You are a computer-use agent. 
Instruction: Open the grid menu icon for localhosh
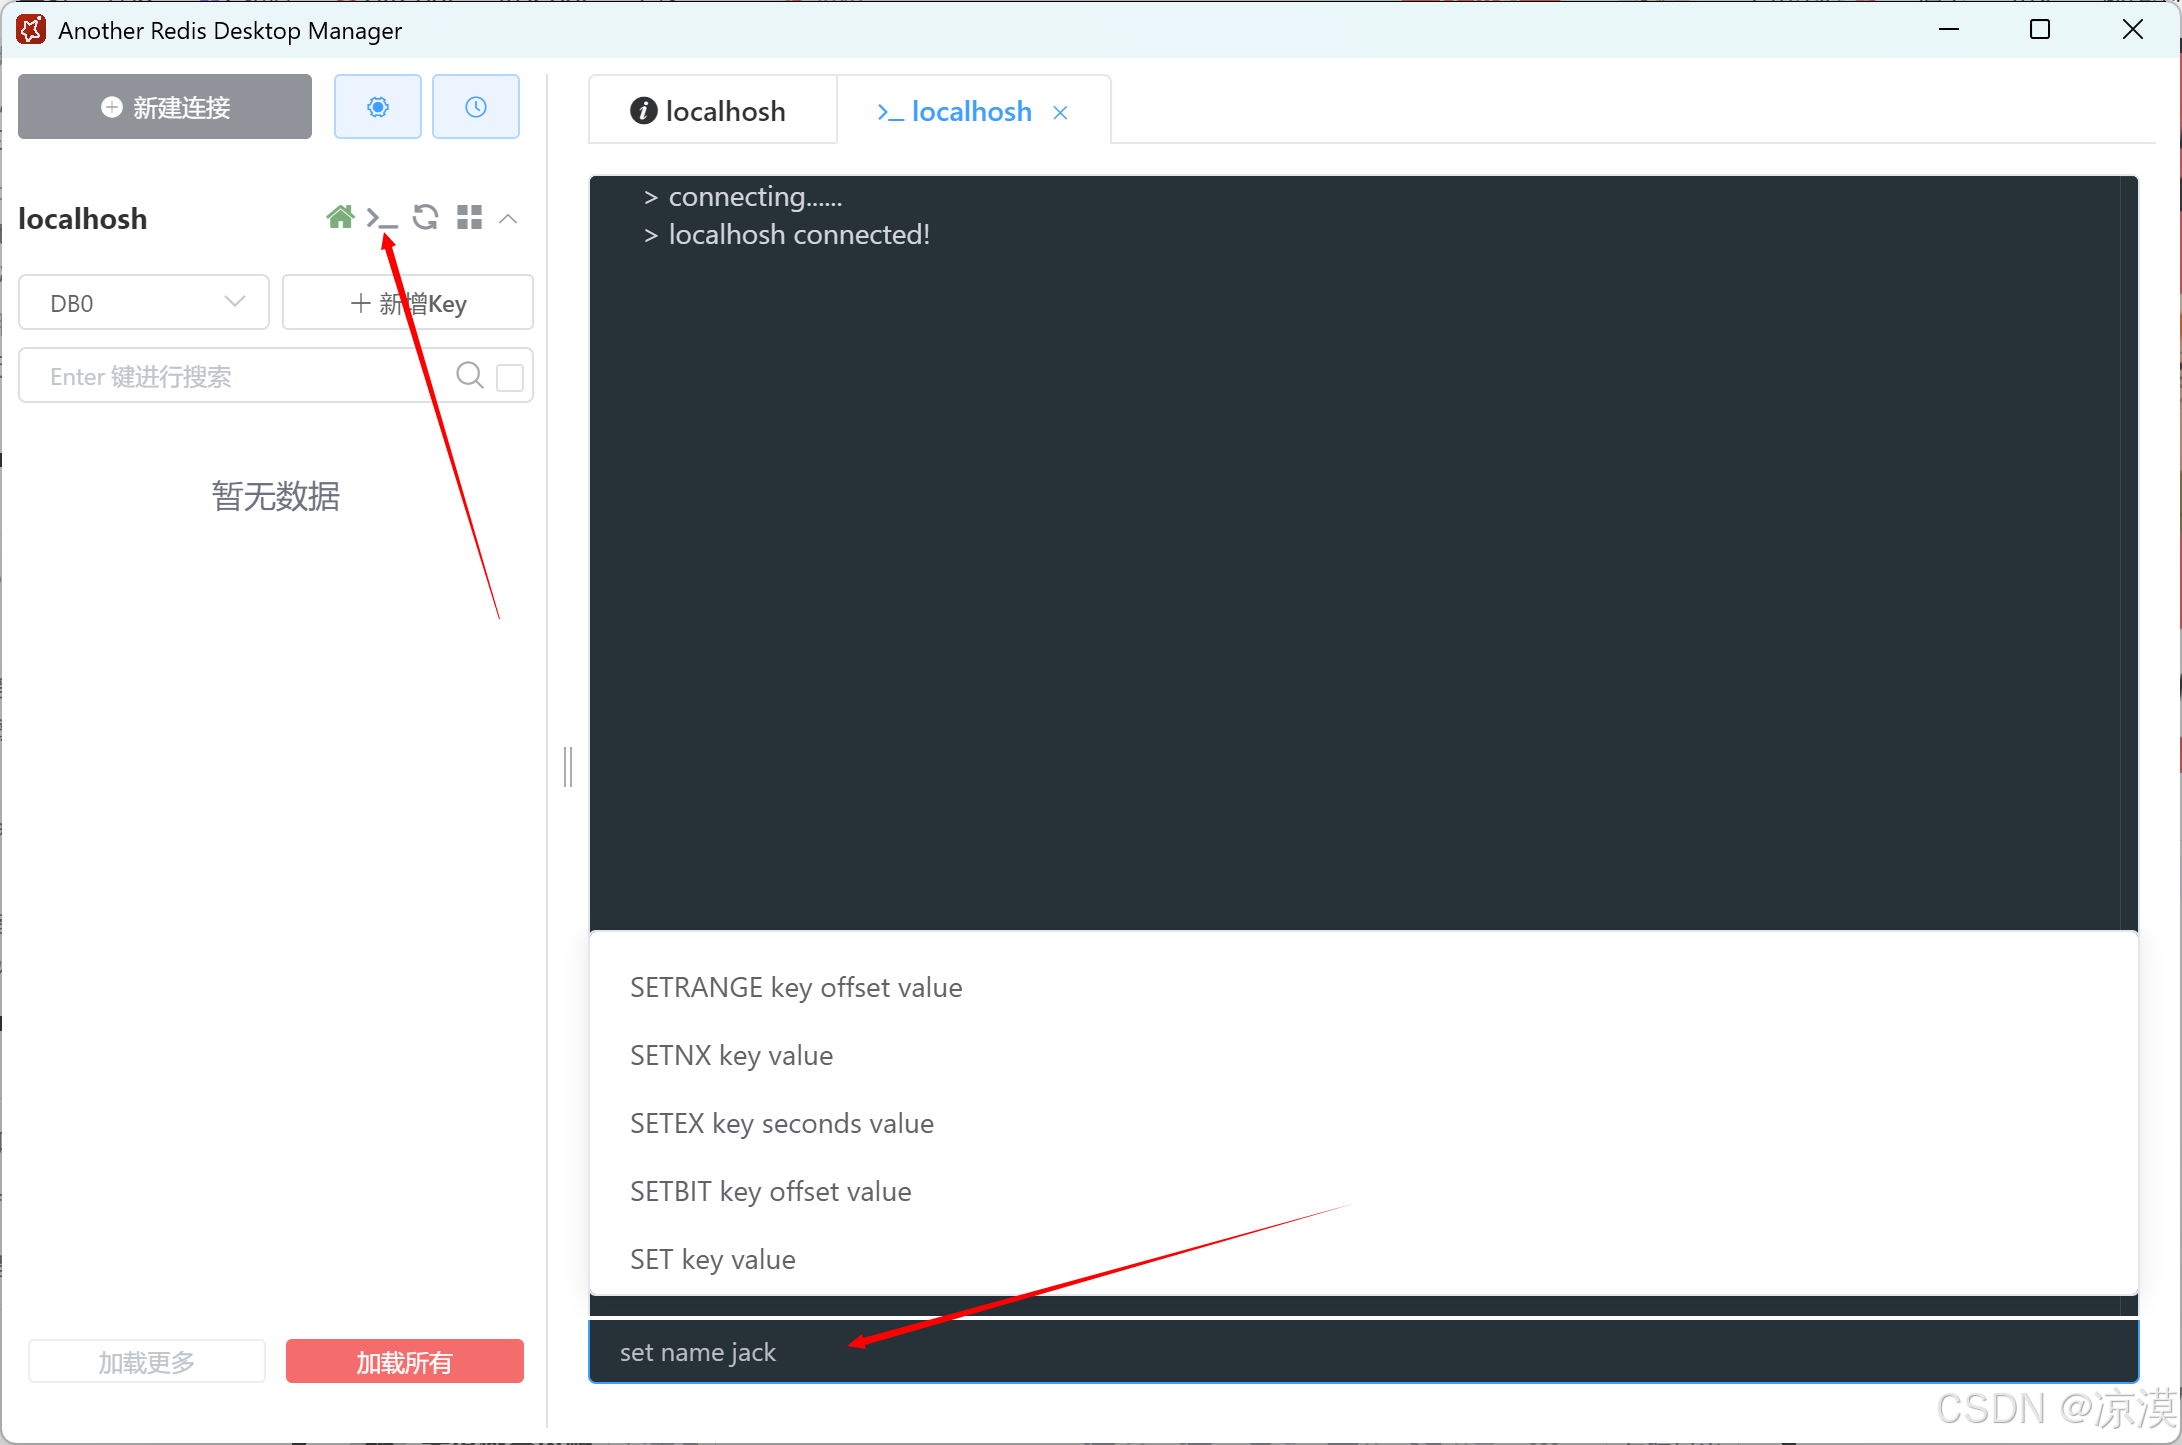click(x=469, y=217)
